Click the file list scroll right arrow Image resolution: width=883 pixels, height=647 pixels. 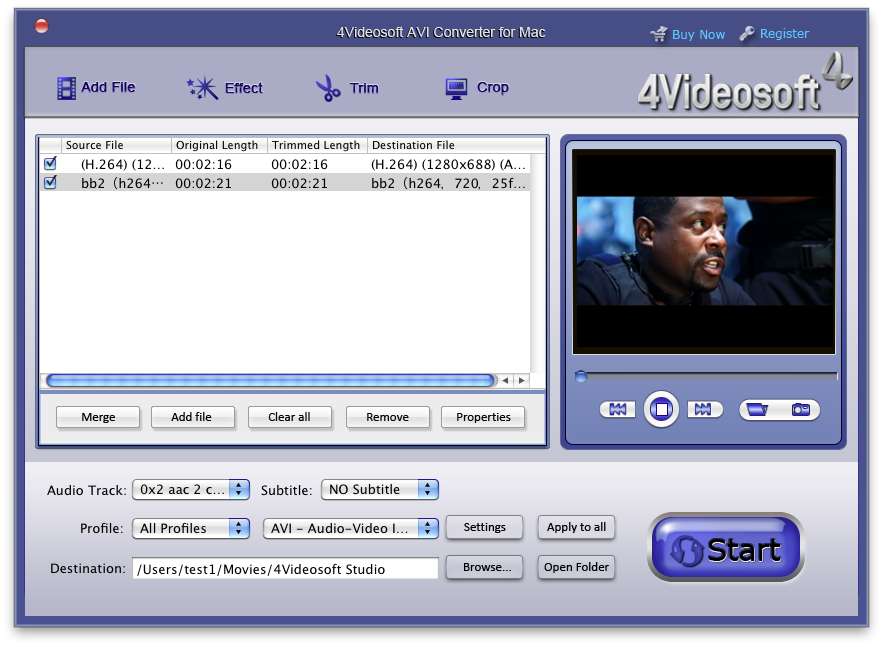522,381
